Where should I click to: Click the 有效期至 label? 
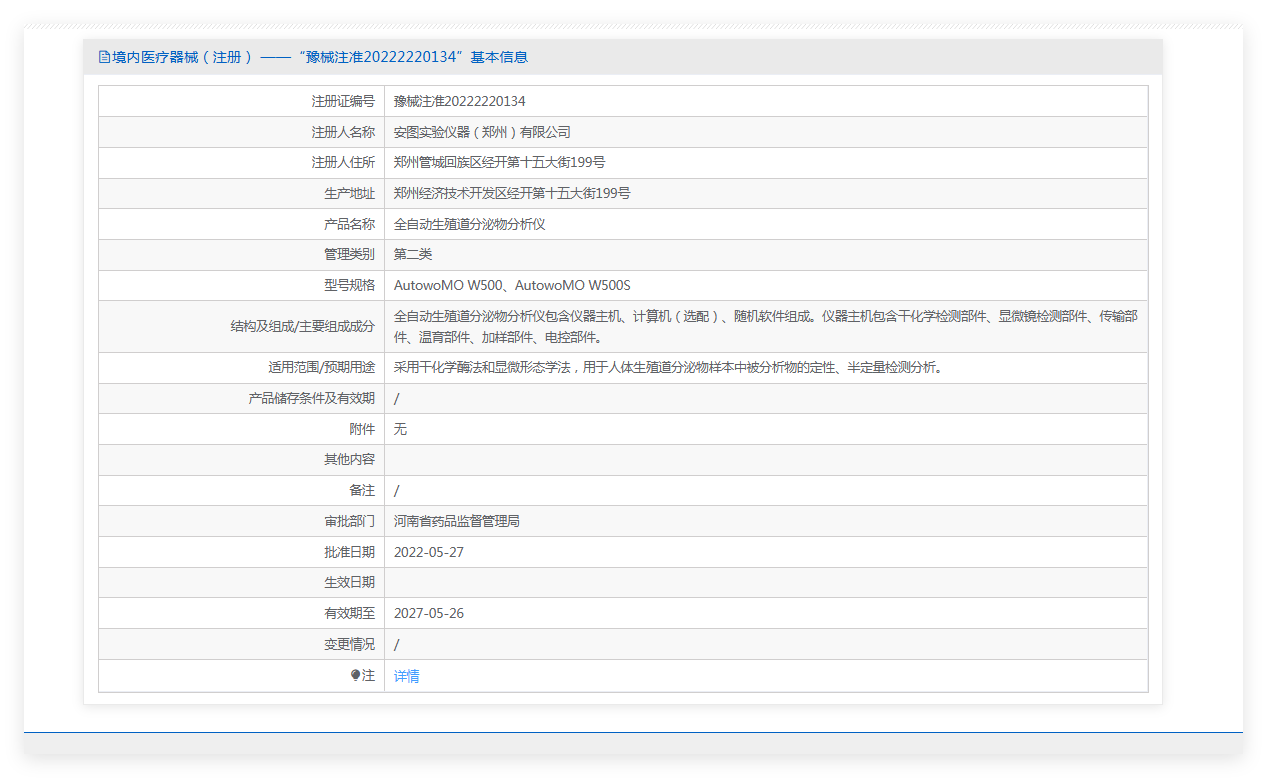point(349,613)
